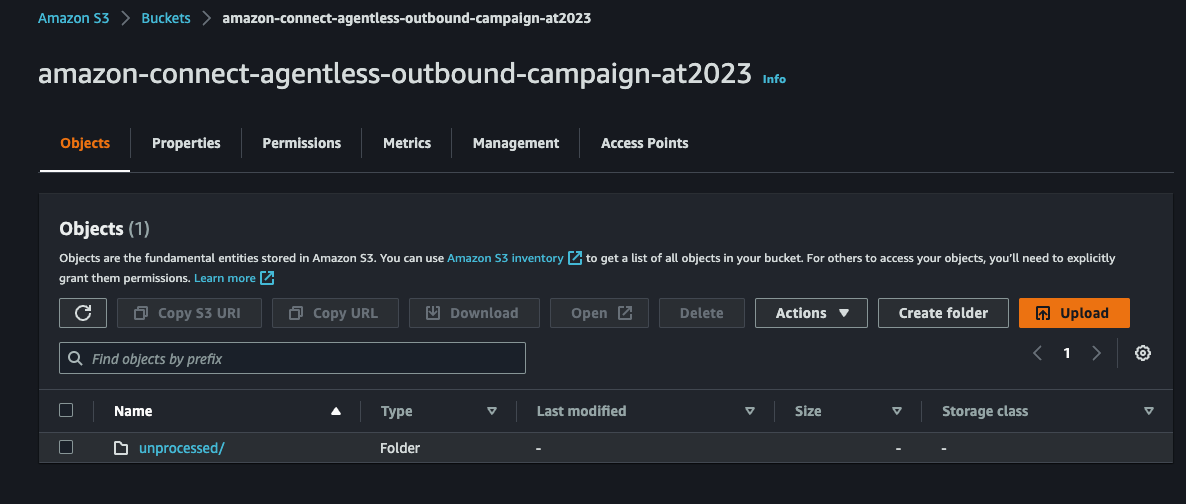This screenshot has width=1186, height=504.
Task: Go to Amazon S3 breadcrumb
Action: coord(74,18)
